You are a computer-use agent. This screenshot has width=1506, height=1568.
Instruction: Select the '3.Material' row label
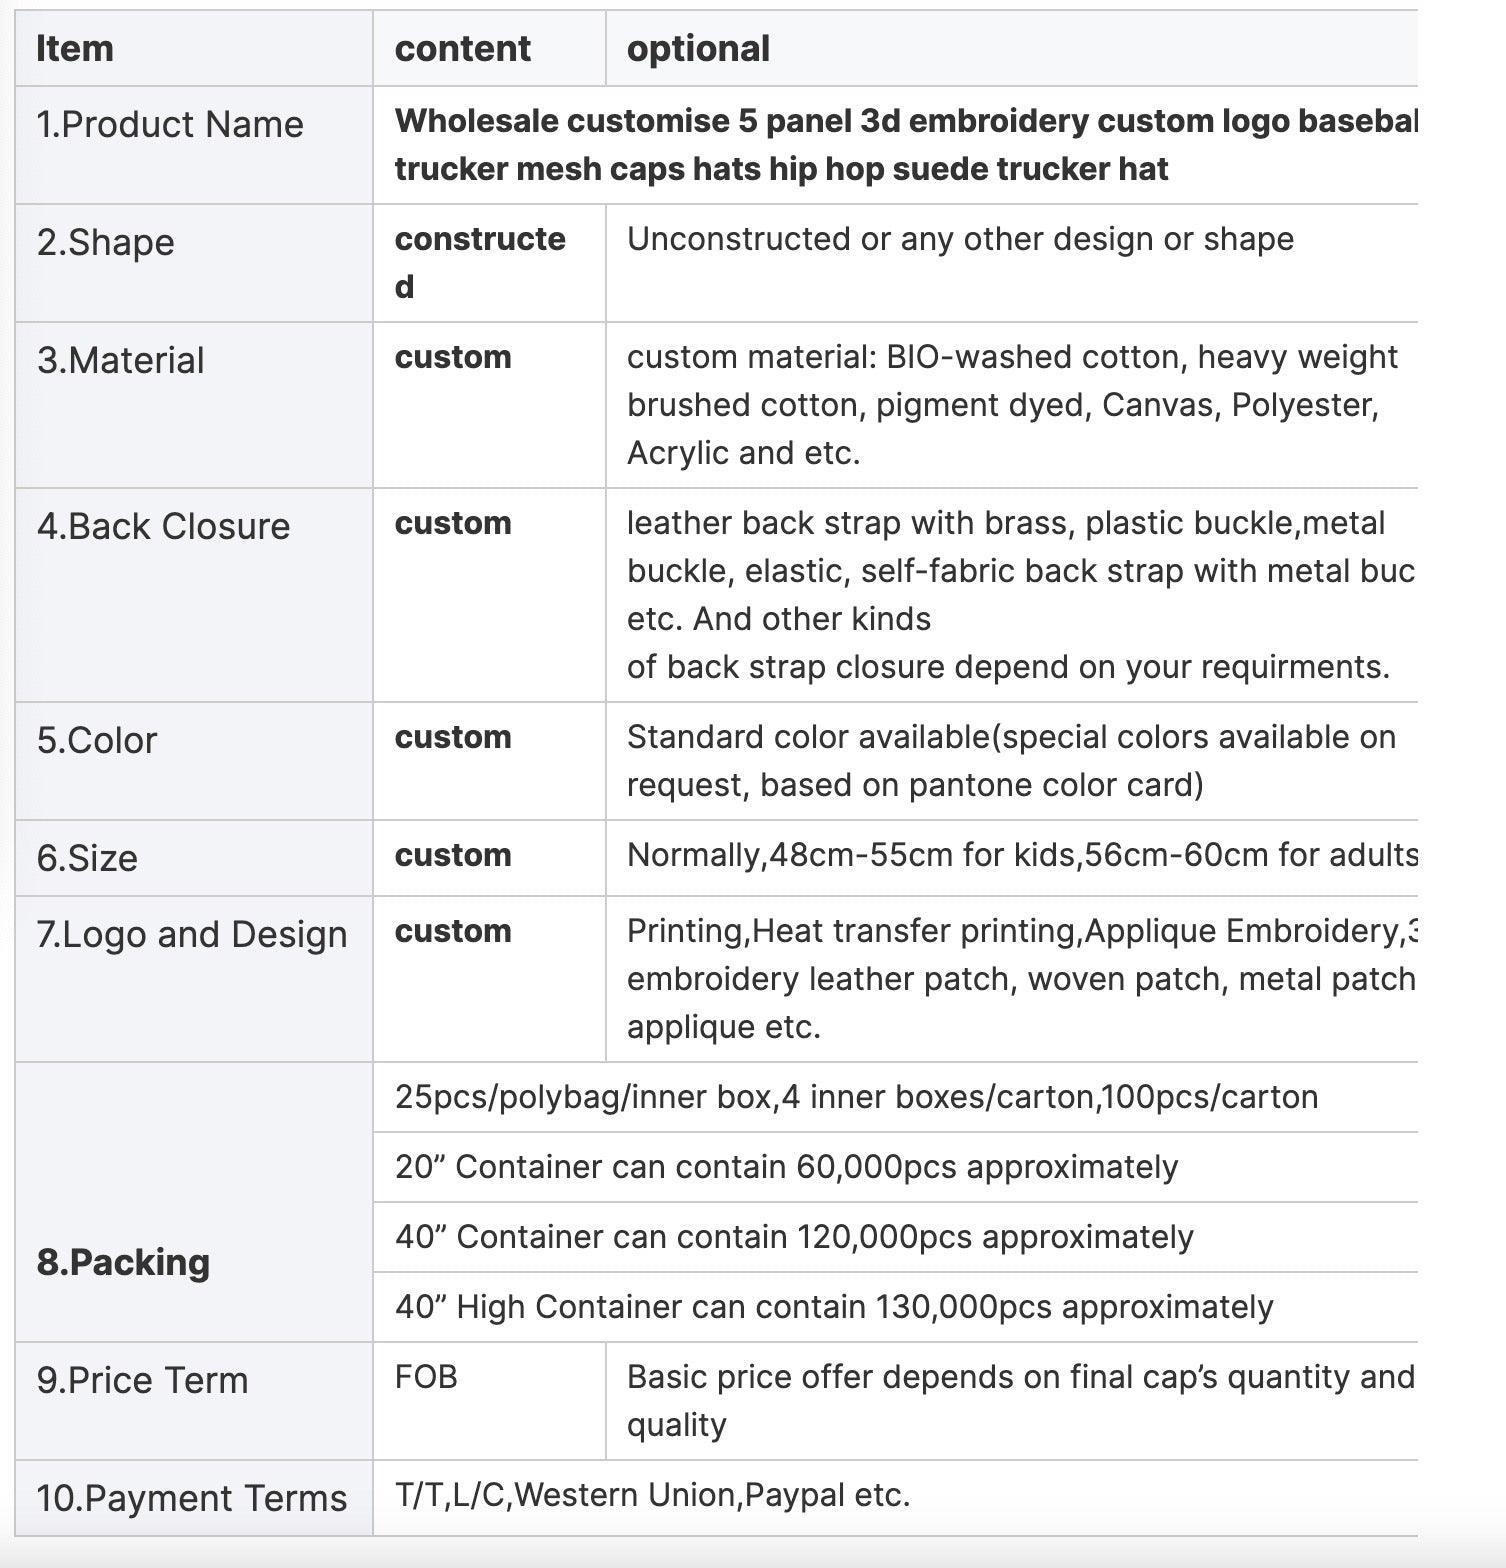click(121, 361)
